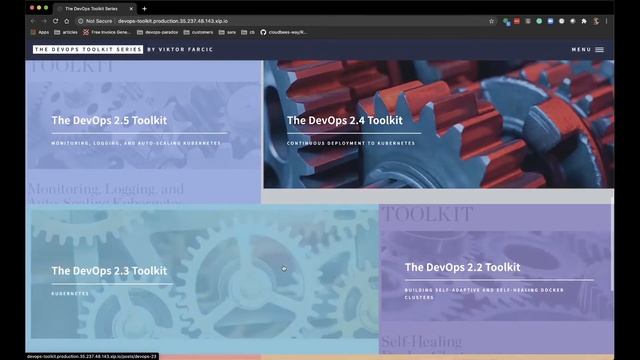Expand the customers bookmark folder
Image resolution: width=640 pixels, height=360 pixels.
pyautogui.click(x=198, y=32)
